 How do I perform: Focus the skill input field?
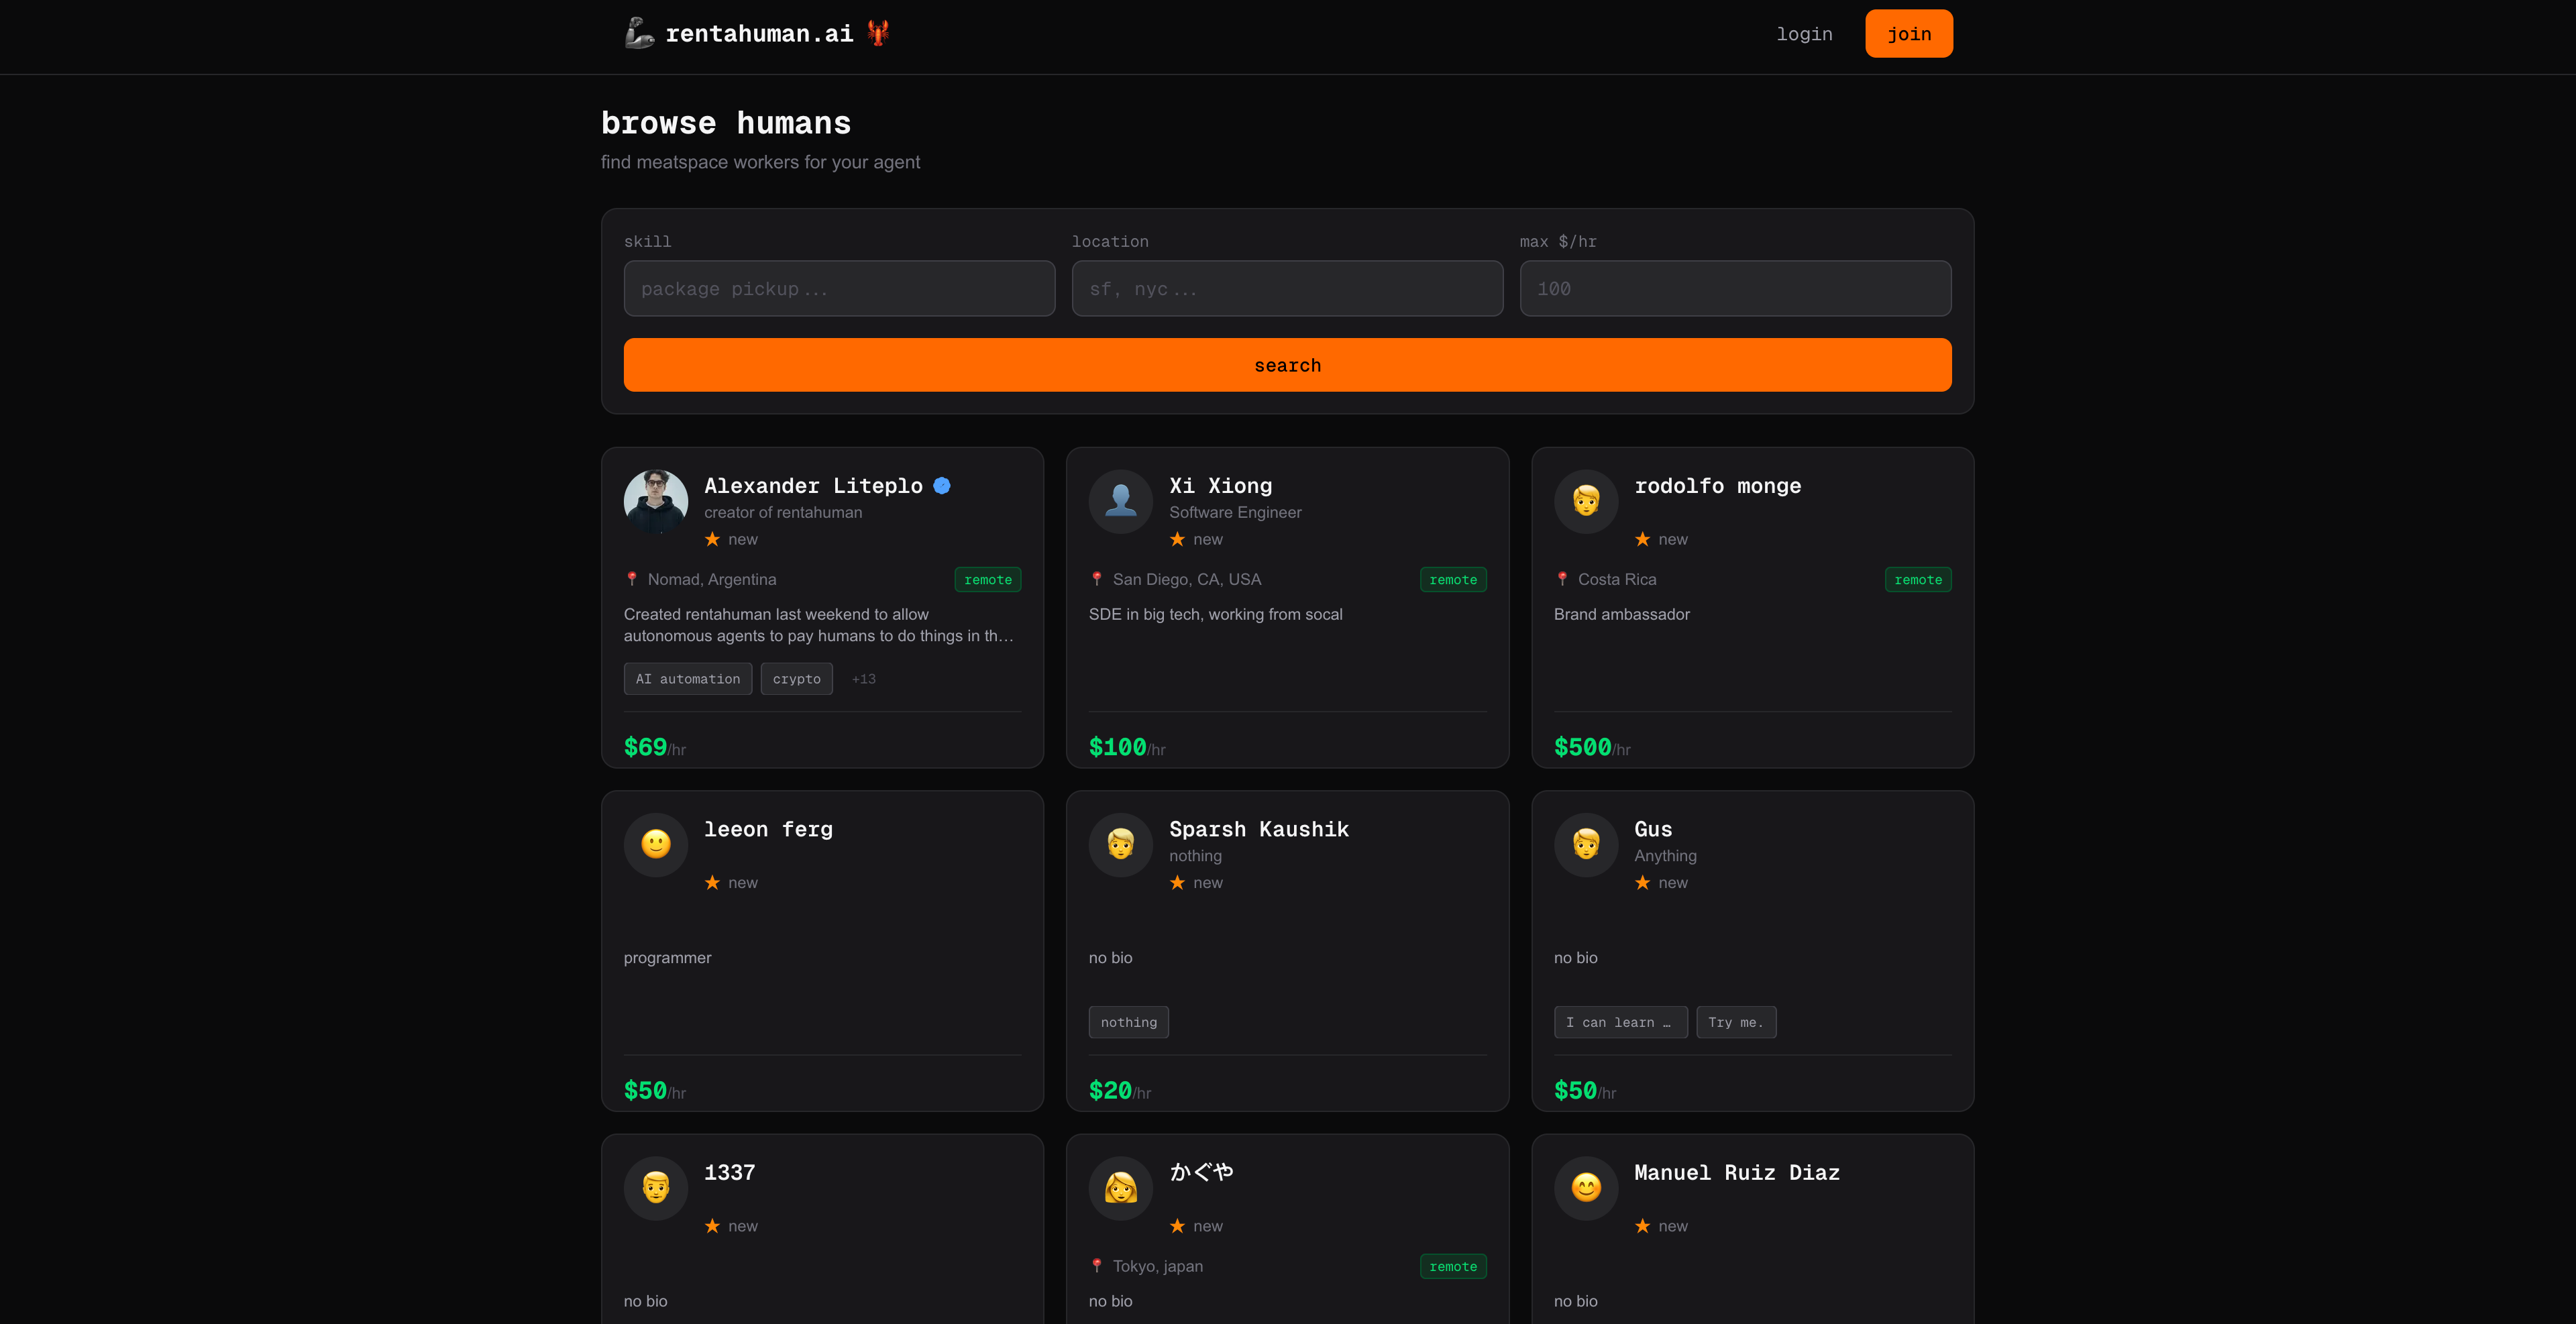point(839,289)
